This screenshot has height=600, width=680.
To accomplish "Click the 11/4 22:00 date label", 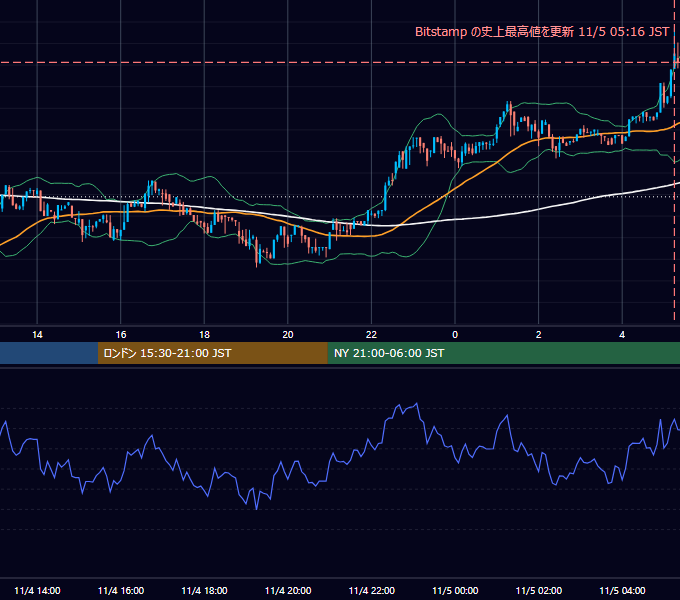I will tap(372, 590).
